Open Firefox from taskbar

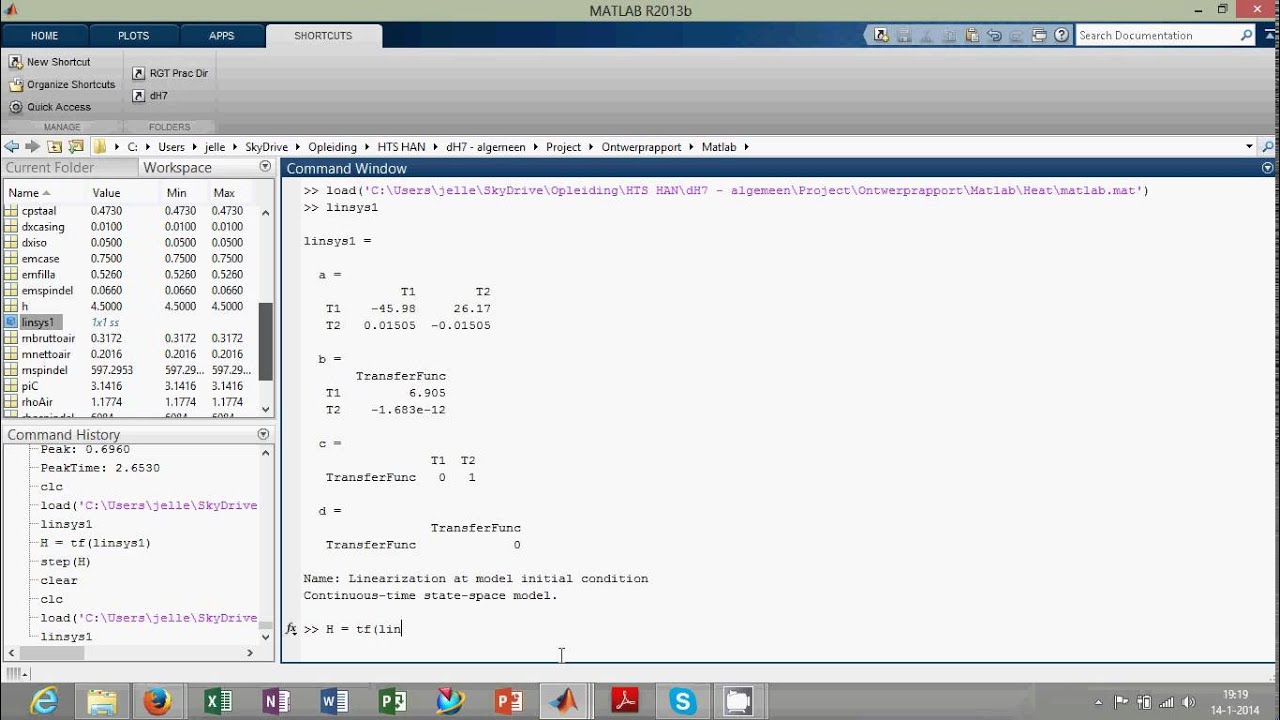(x=157, y=701)
